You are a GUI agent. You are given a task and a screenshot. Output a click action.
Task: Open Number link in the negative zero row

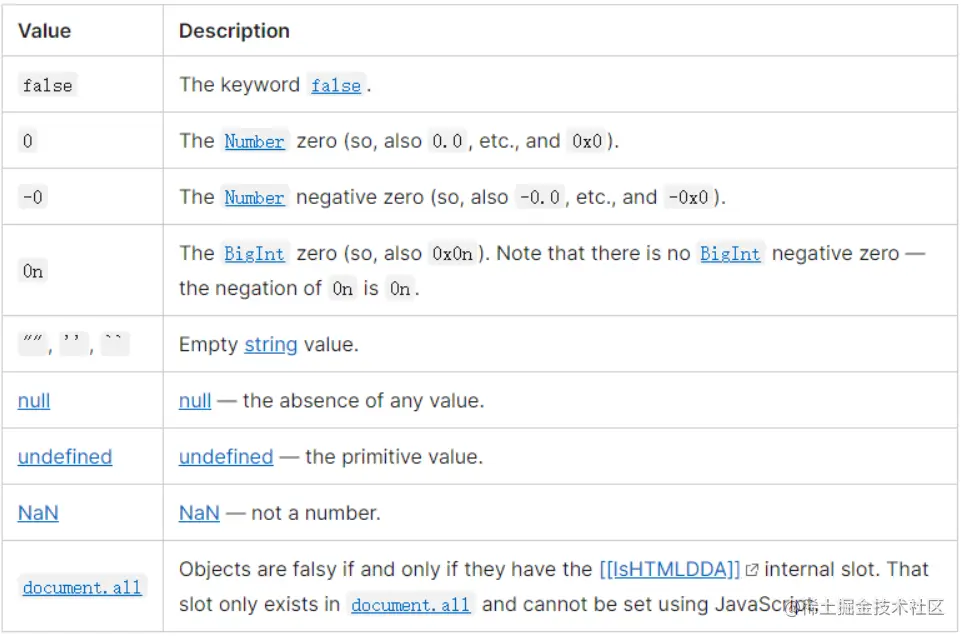pyautogui.click(x=254, y=198)
